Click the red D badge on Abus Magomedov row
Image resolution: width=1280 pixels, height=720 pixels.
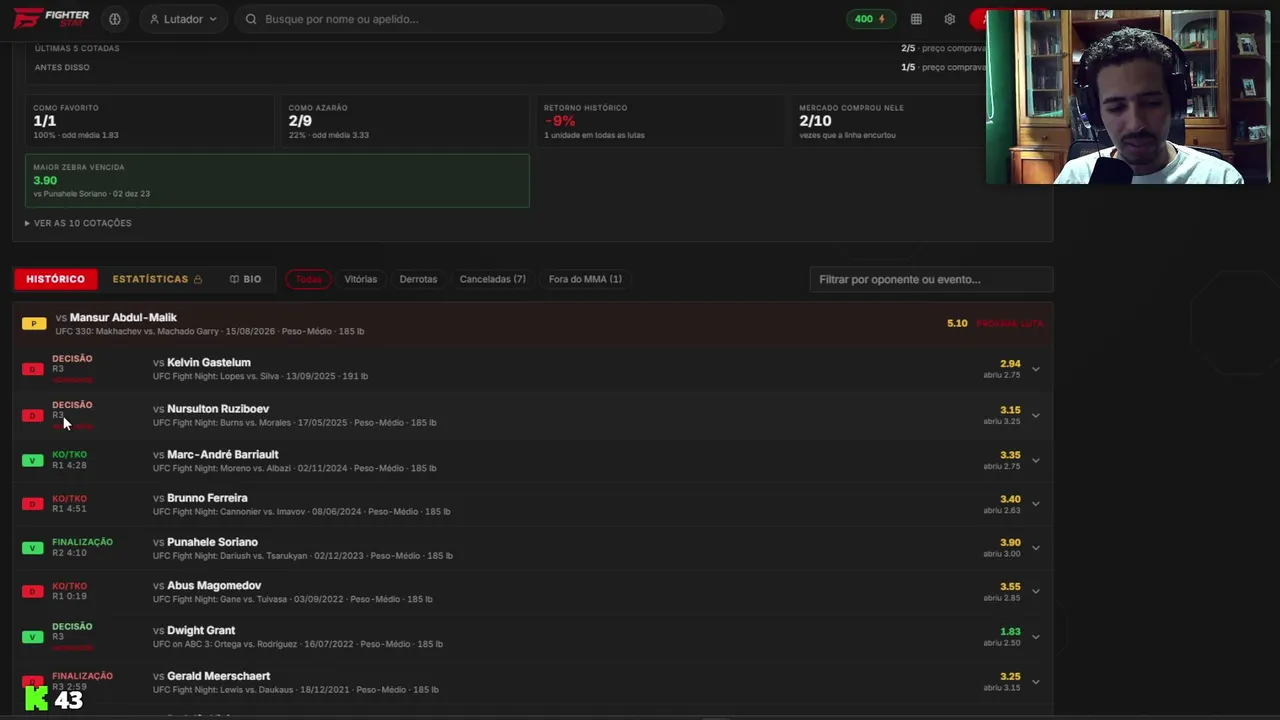point(33,592)
